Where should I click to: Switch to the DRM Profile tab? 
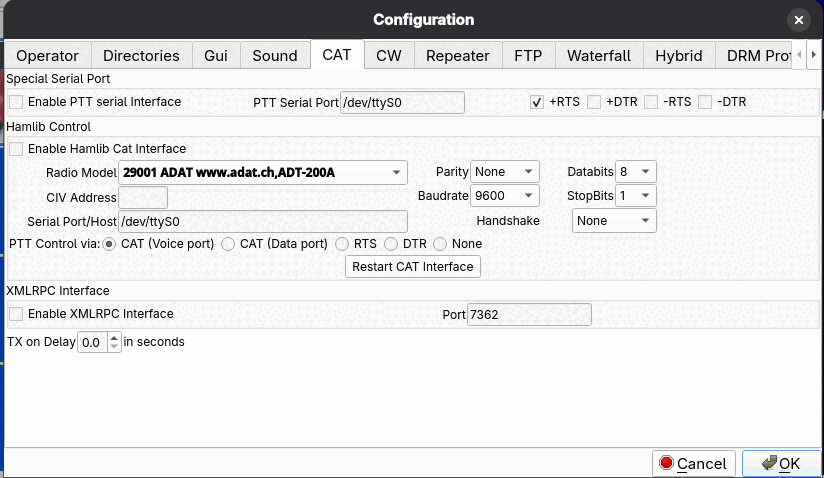point(754,56)
